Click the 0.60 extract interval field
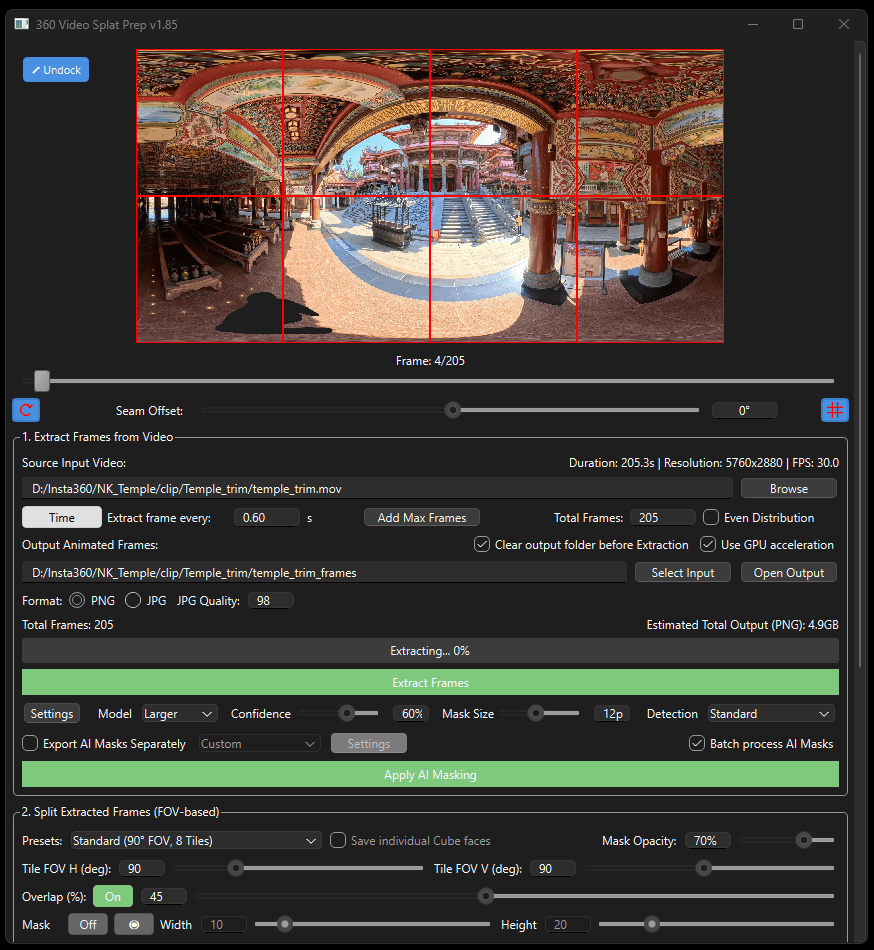 (x=266, y=517)
